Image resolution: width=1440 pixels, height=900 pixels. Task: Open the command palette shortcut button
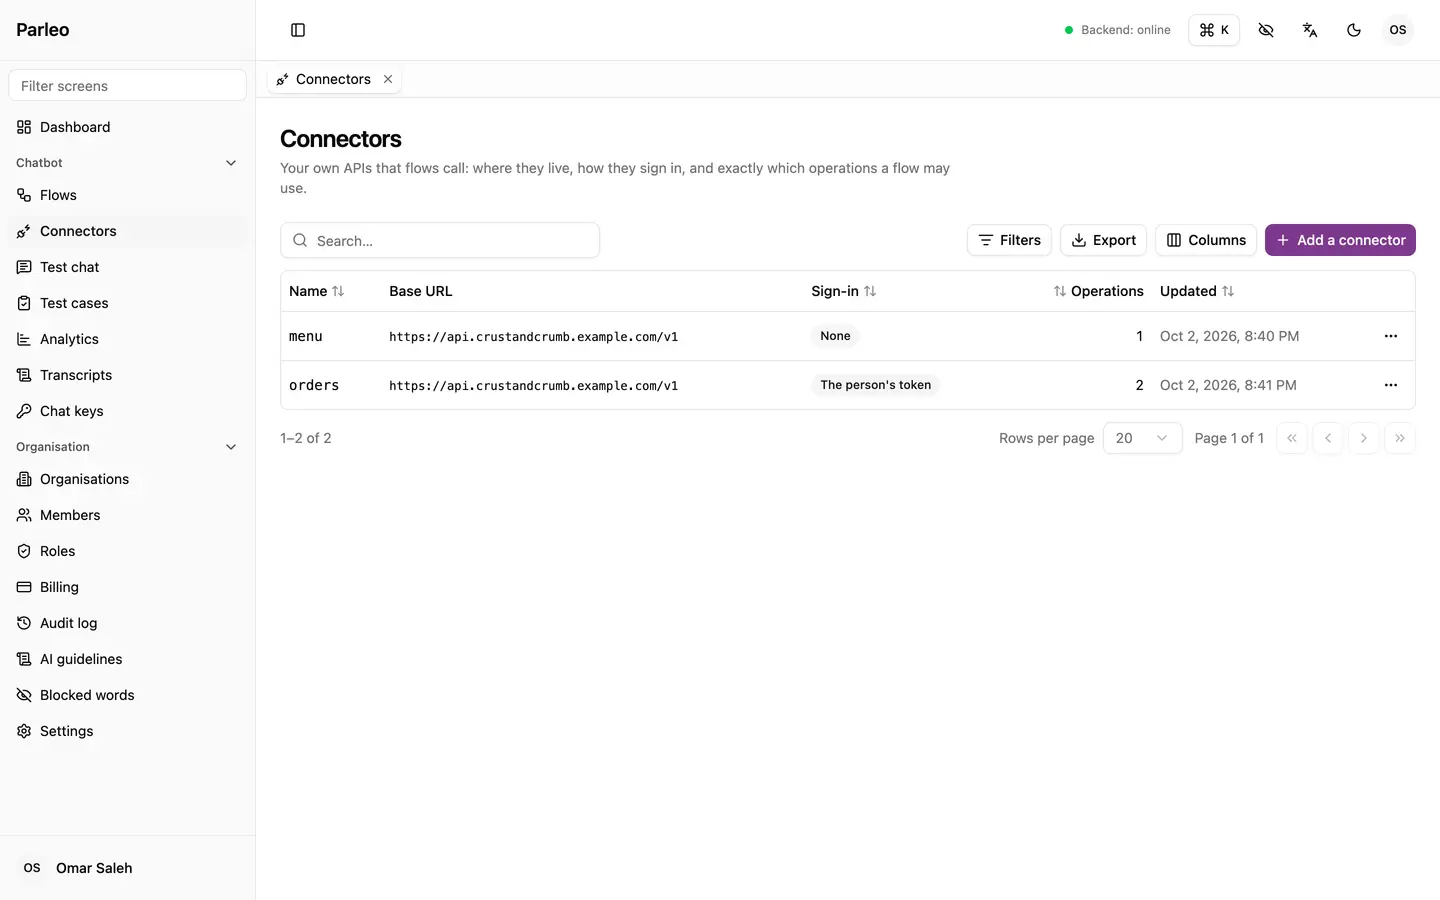[x=1214, y=30]
